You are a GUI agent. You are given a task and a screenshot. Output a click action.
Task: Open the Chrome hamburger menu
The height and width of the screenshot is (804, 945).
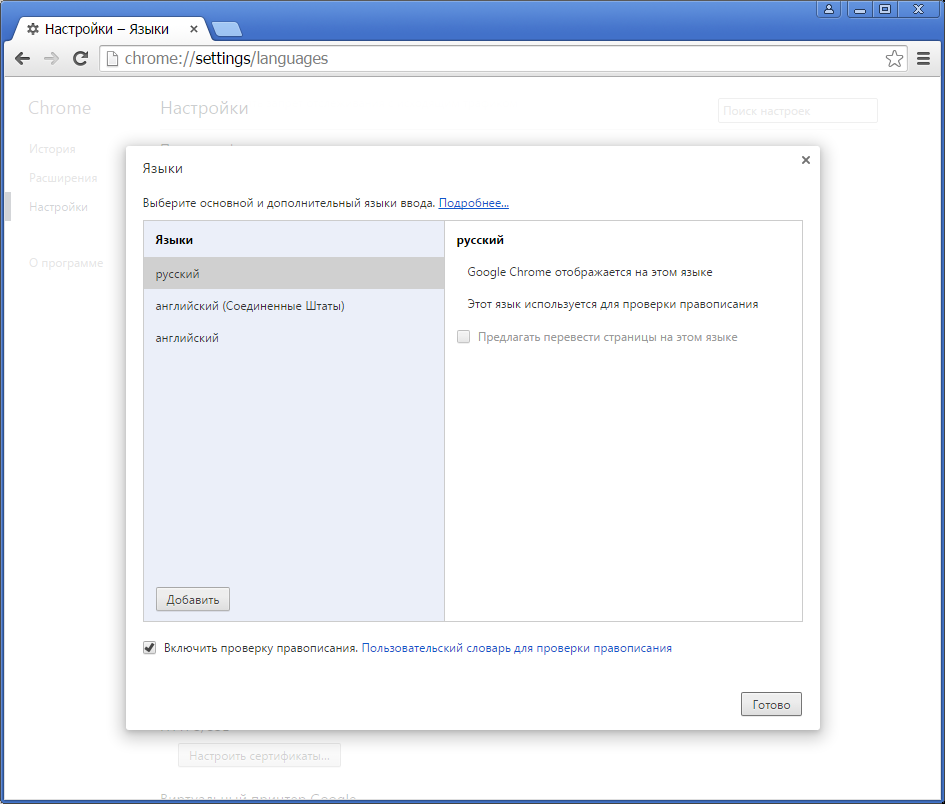click(x=924, y=59)
